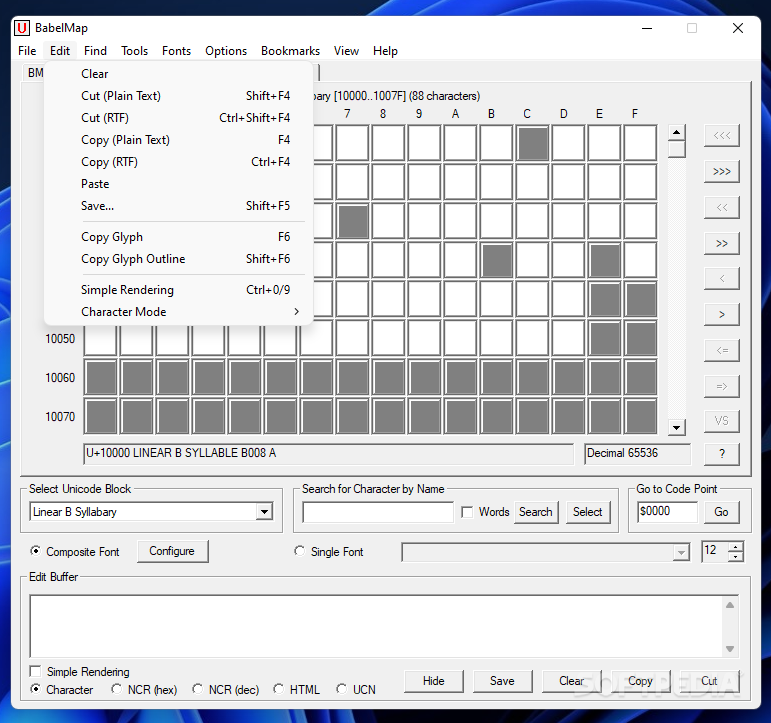Click the > next character button
The height and width of the screenshot is (723, 771).
(721, 314)
